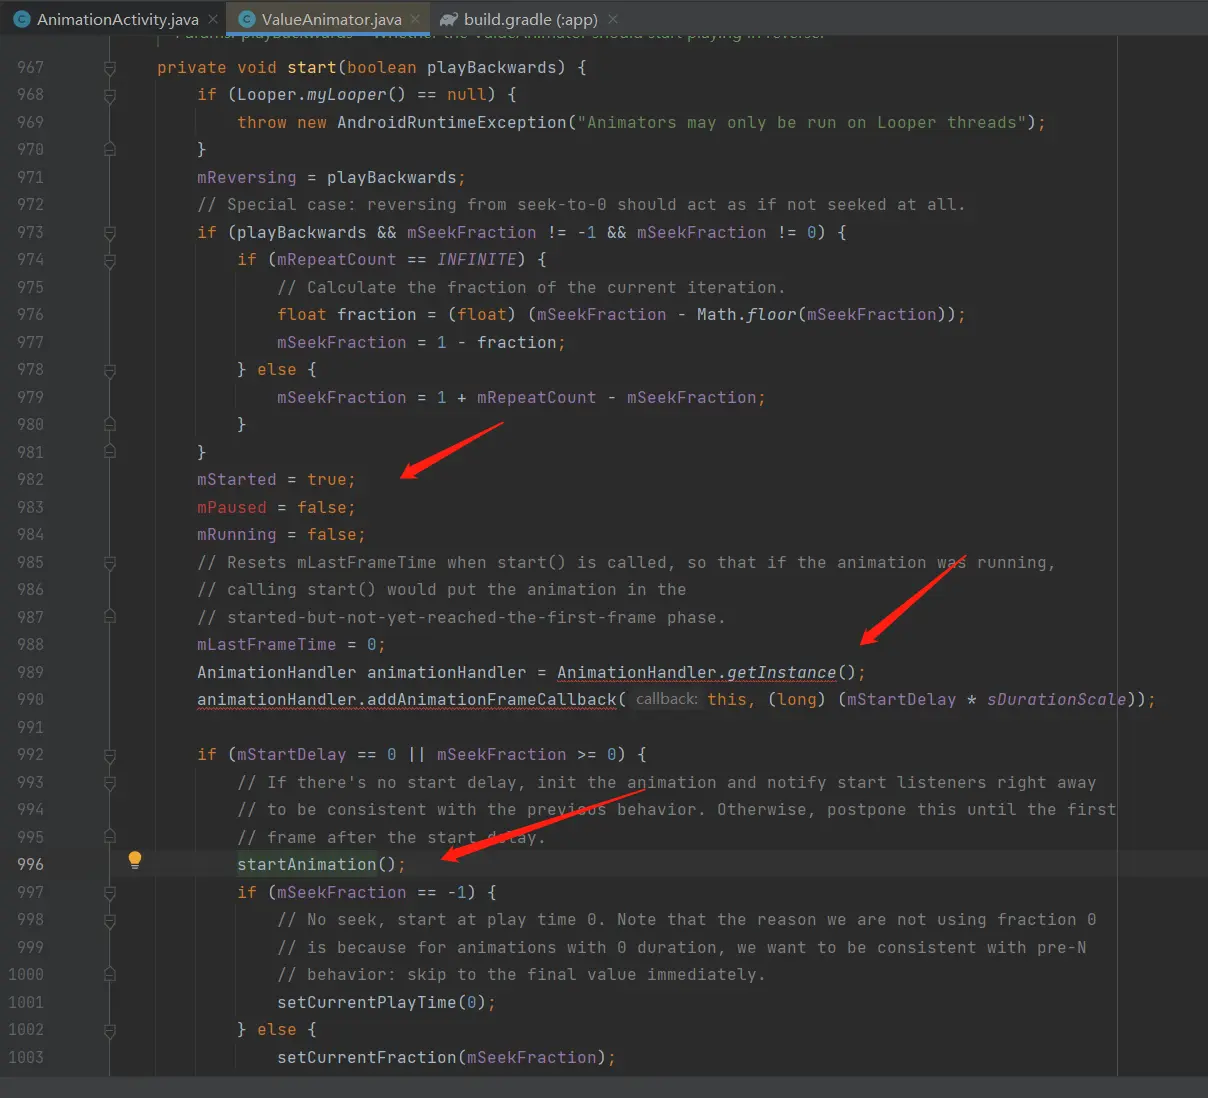Click the callback: parameter hint on line 990

(666, 700)
